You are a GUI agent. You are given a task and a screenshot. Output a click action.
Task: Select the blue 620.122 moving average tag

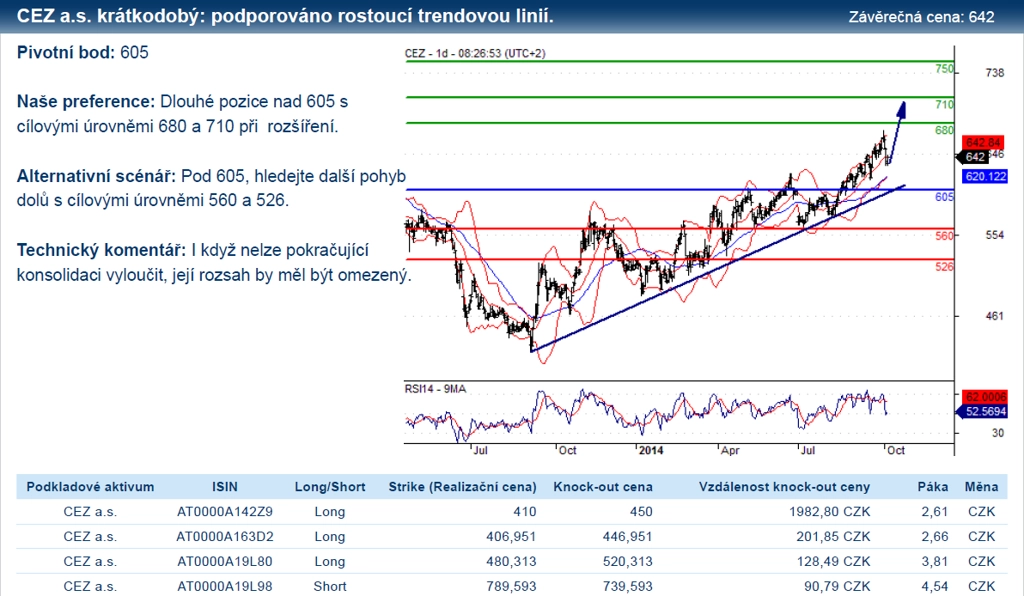(985, 176)
